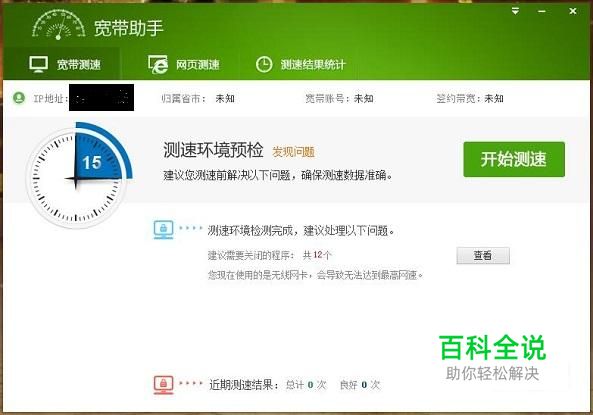The height and width of the screenshot is (415, 593).
Task: Click the 签约带宽 label
Action: pyautogui.click(x=459, y=99)
